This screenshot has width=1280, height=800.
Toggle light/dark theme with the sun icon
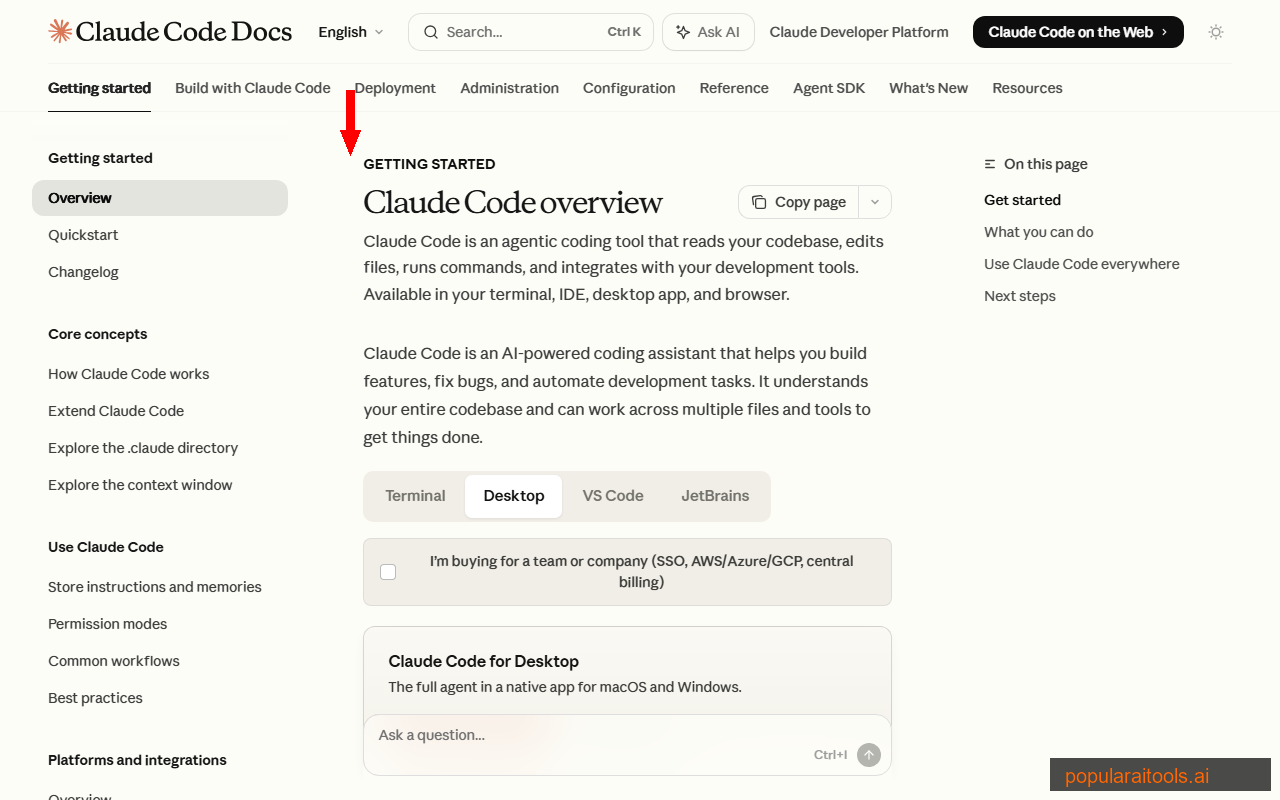click(1216, 32)
